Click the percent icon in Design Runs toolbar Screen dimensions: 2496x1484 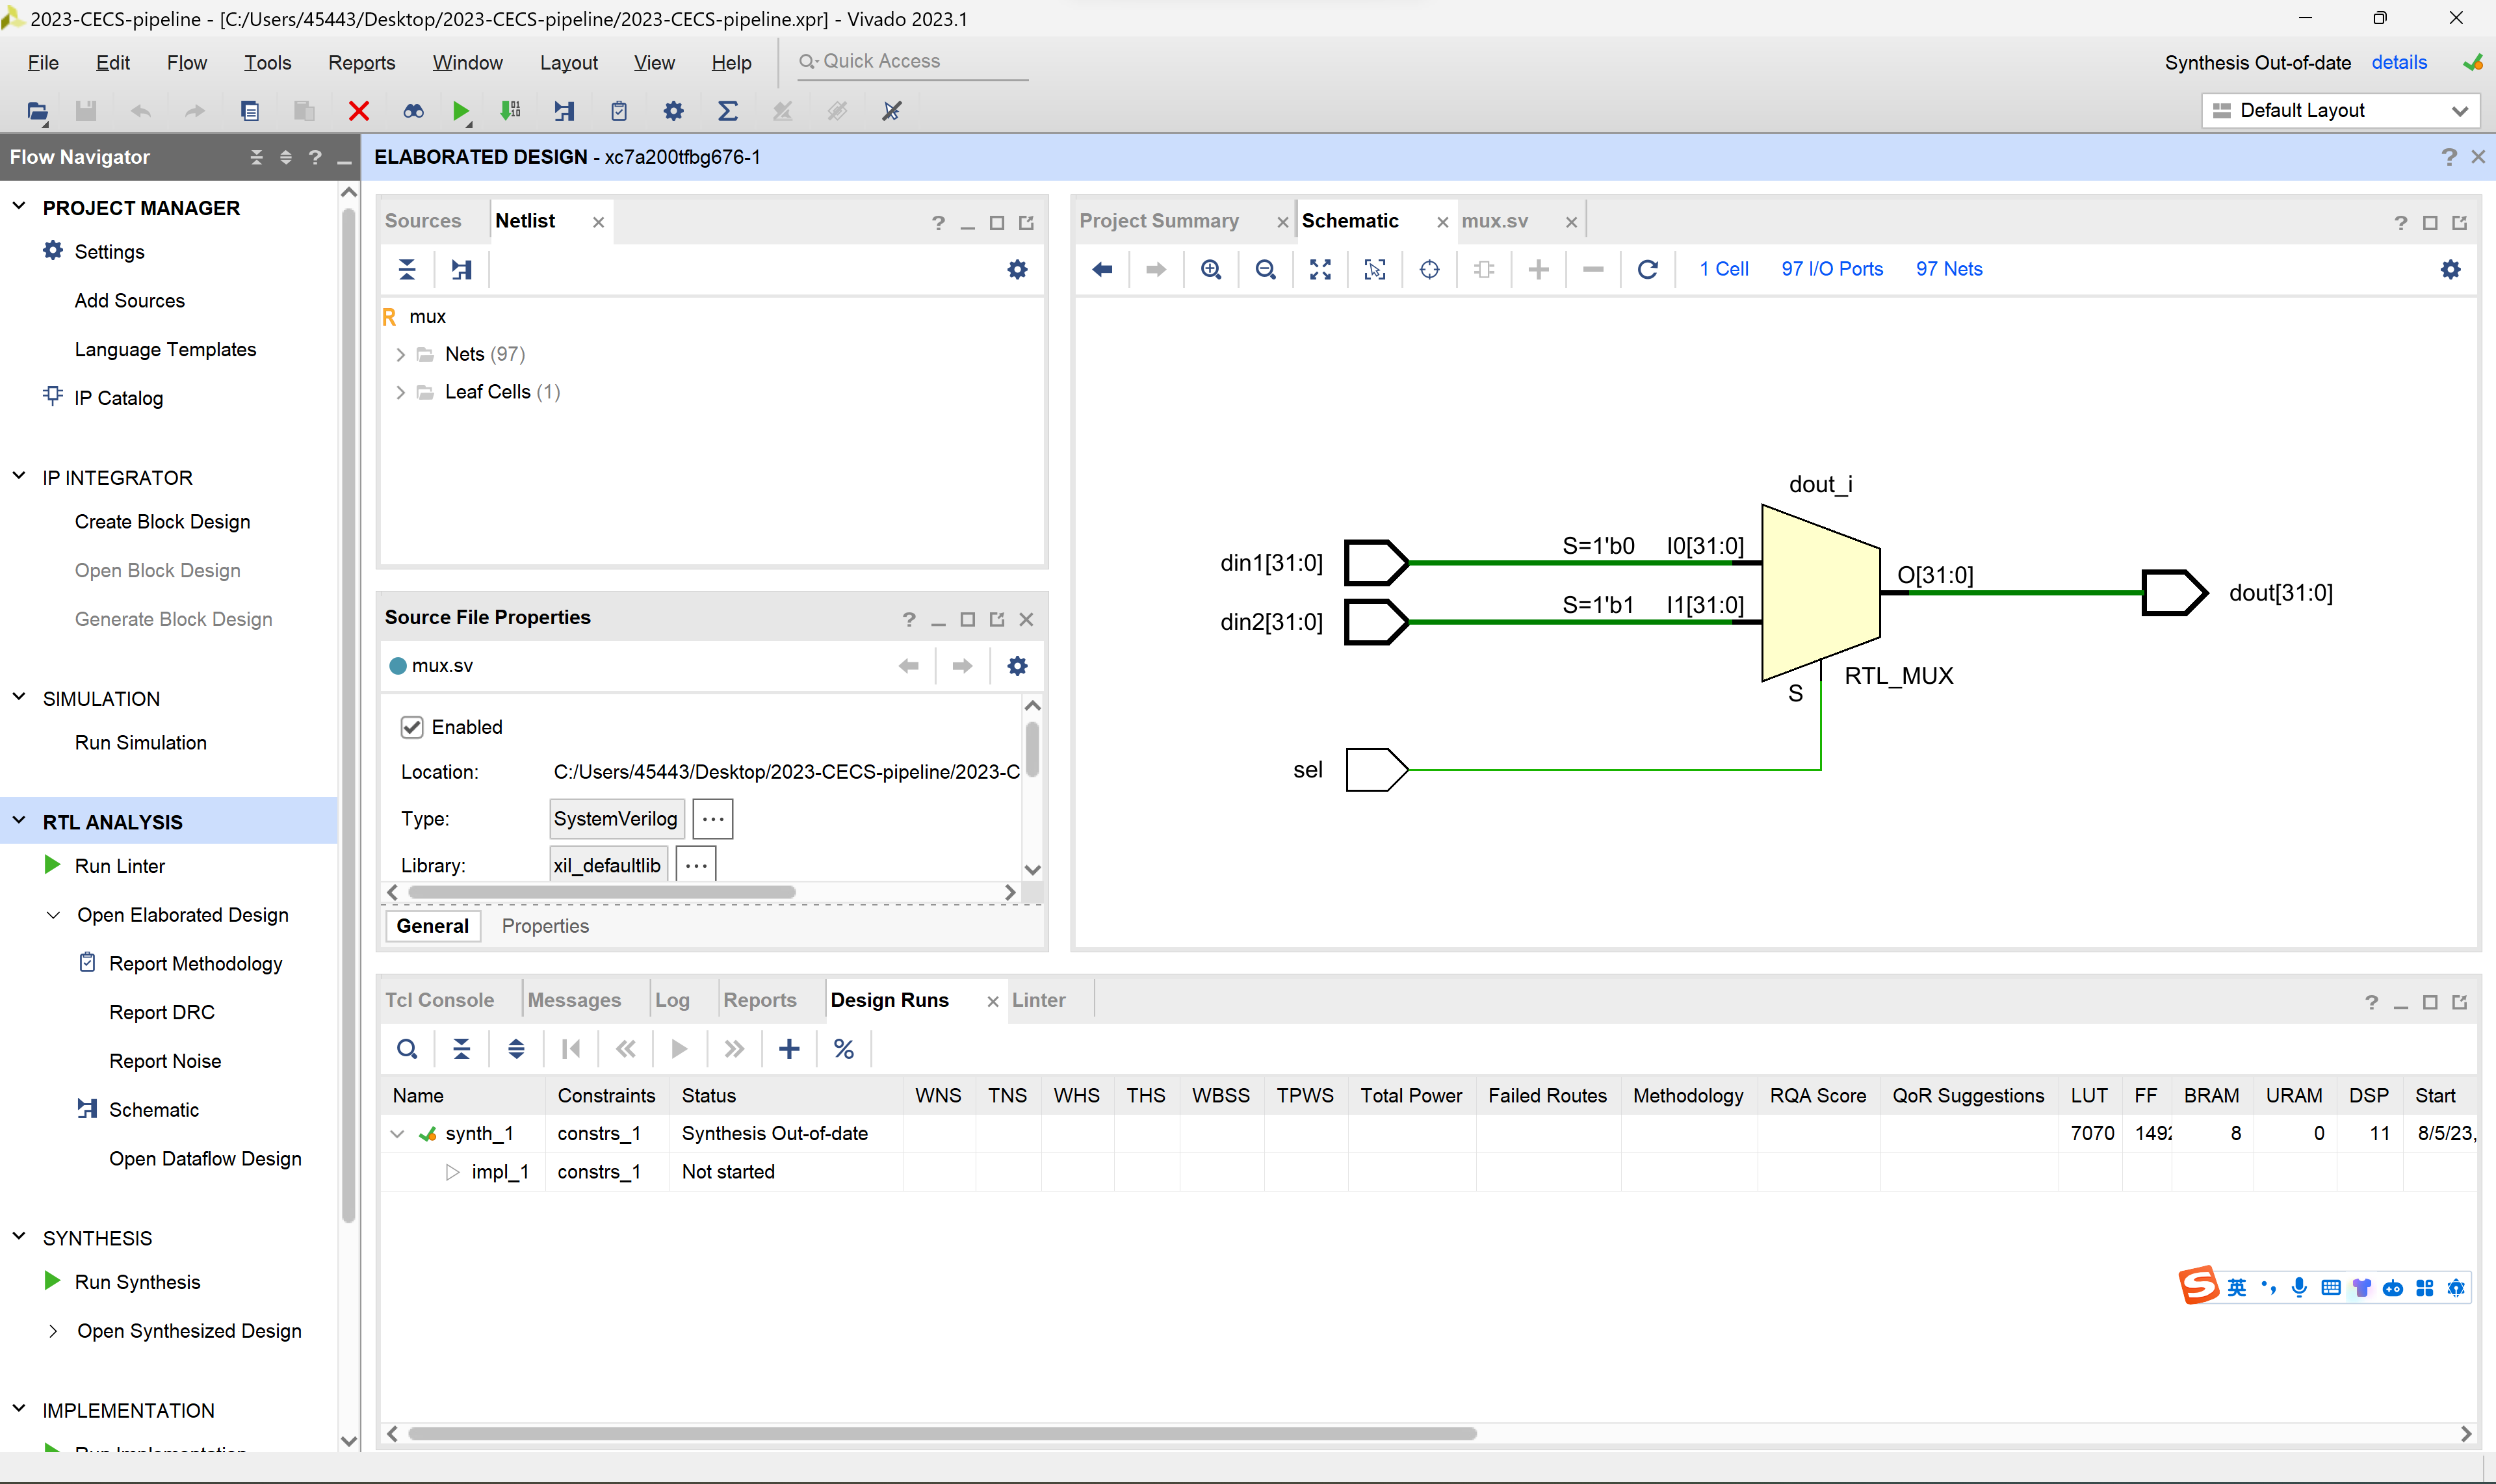pos(843,1048)
